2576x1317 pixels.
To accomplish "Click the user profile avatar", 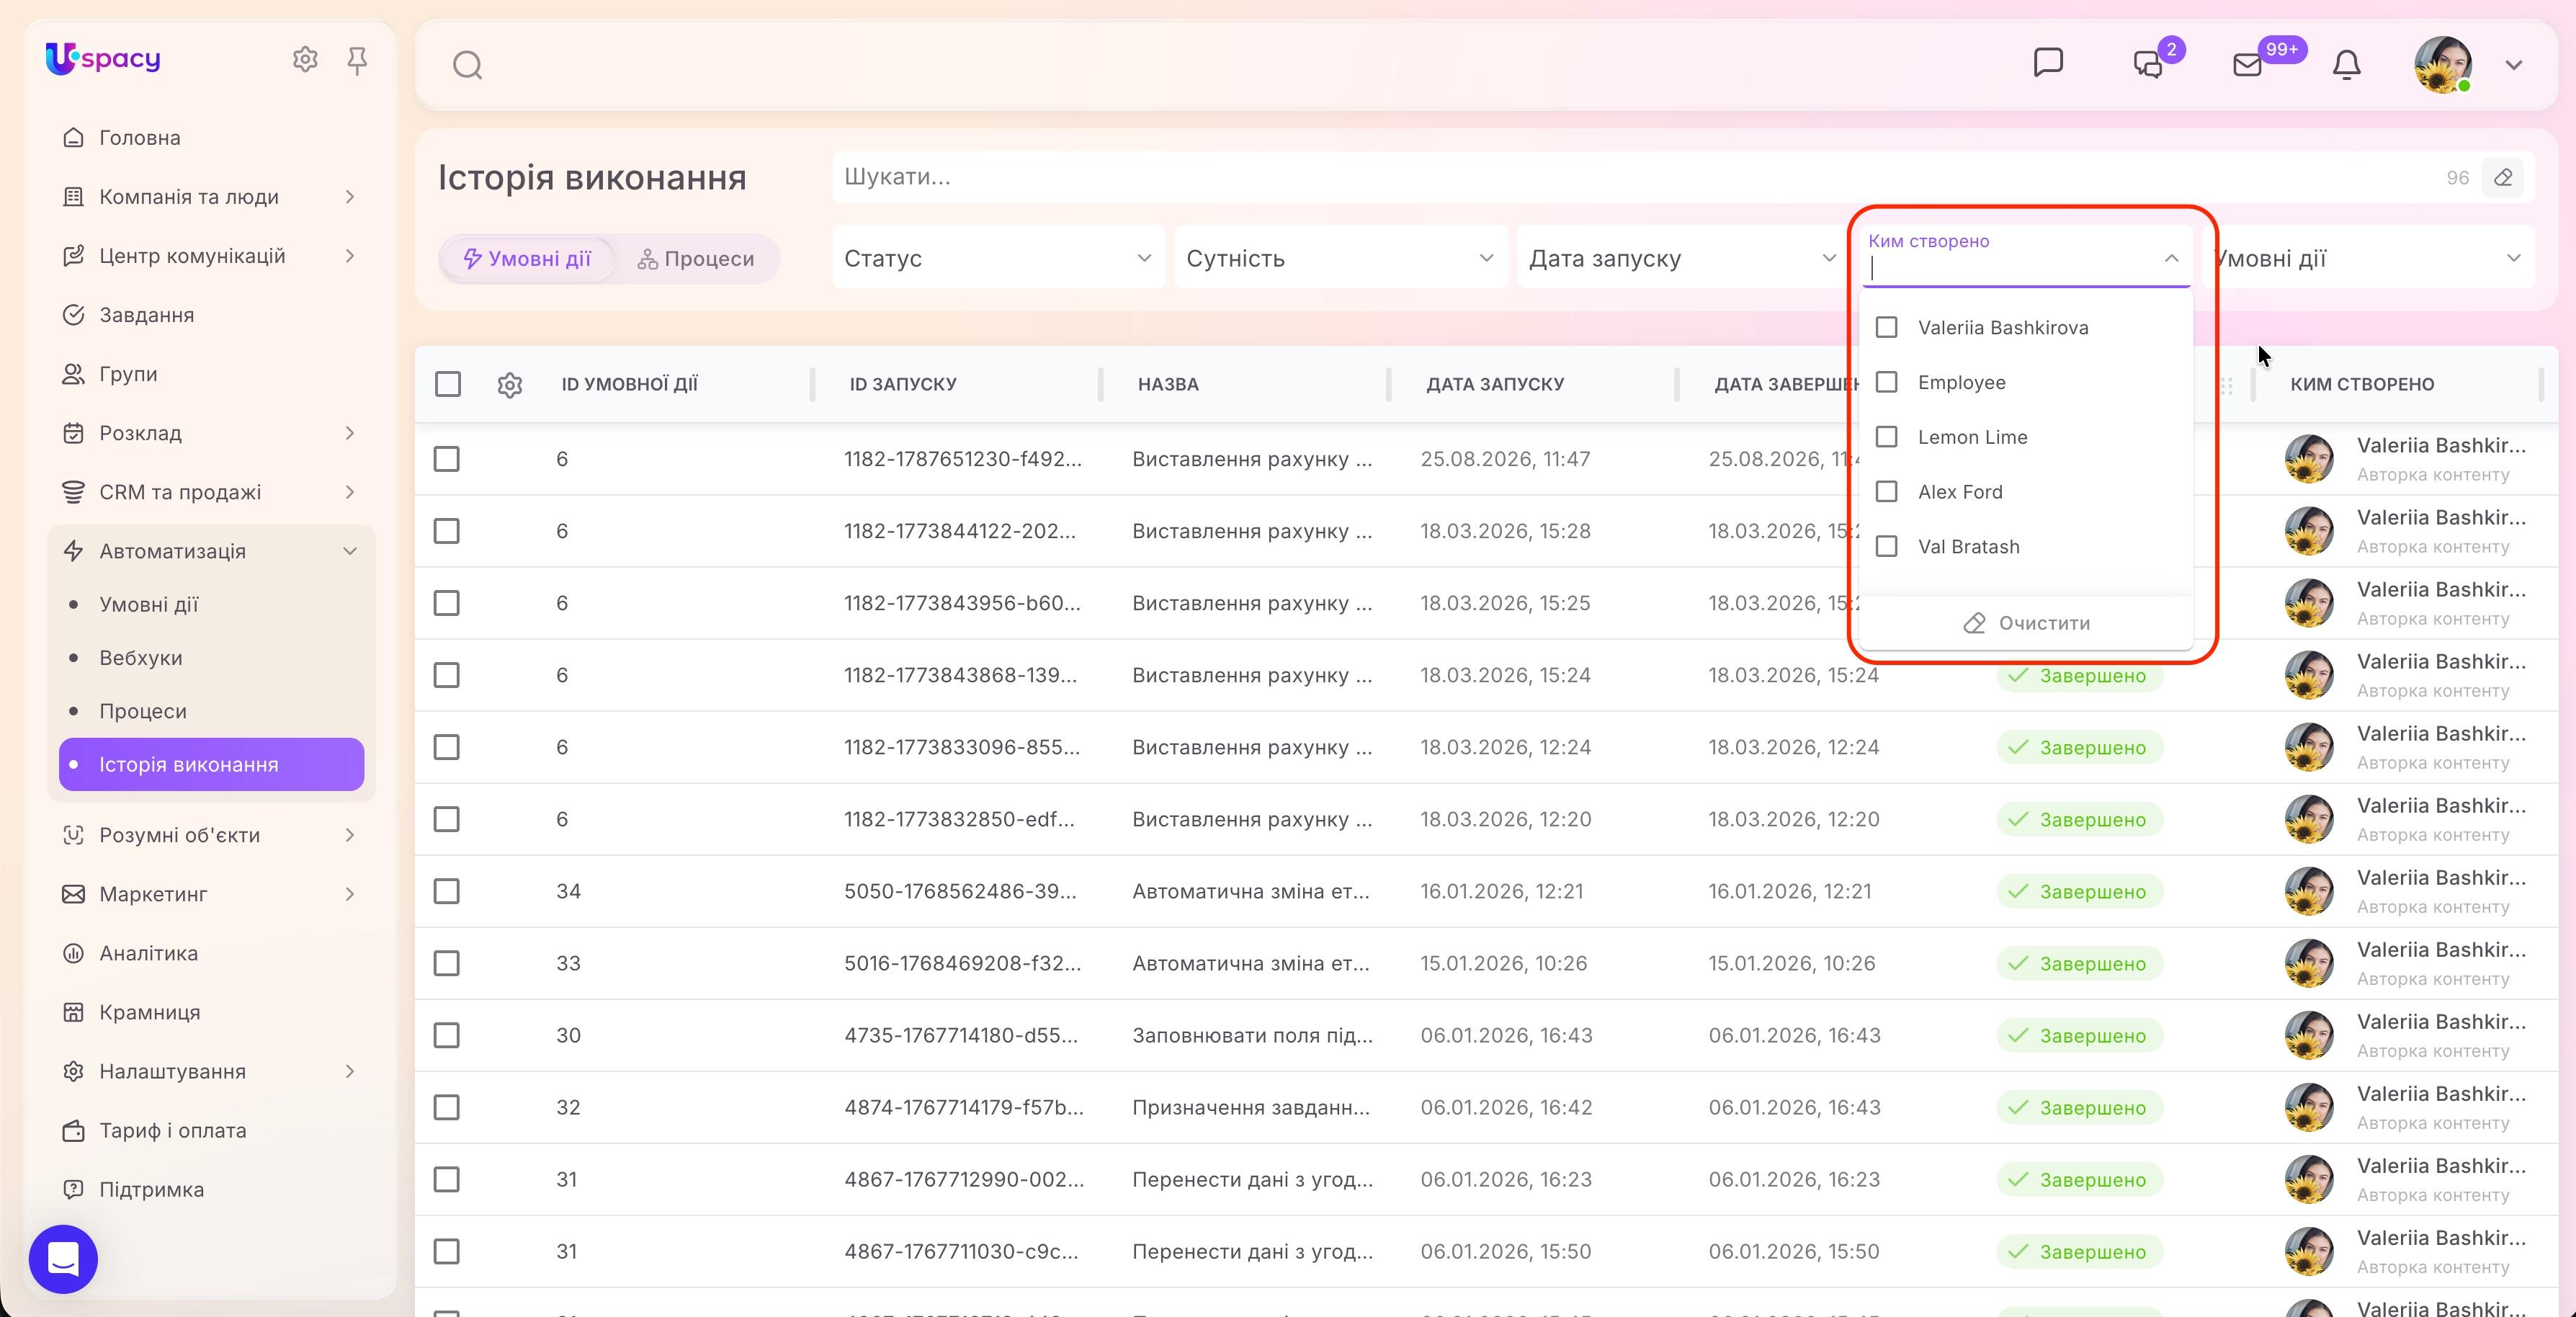I will click(x=2443, y=65).
